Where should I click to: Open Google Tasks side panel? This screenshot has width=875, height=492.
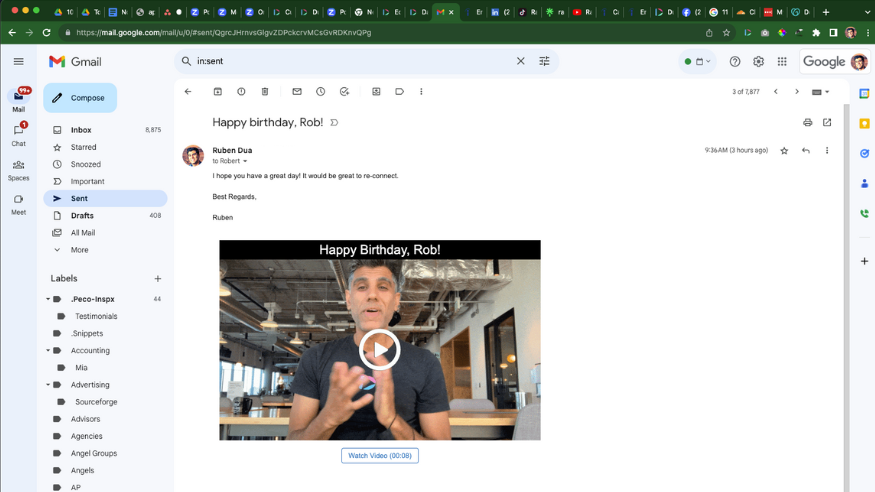[864, 153]
